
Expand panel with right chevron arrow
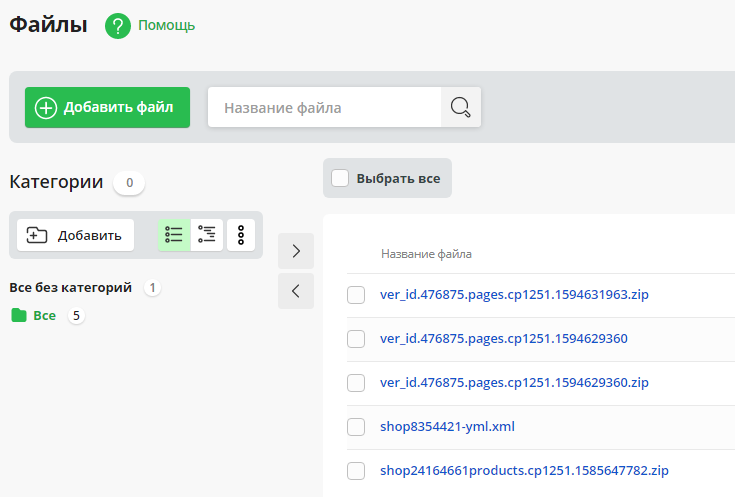[x=296, y=251]
